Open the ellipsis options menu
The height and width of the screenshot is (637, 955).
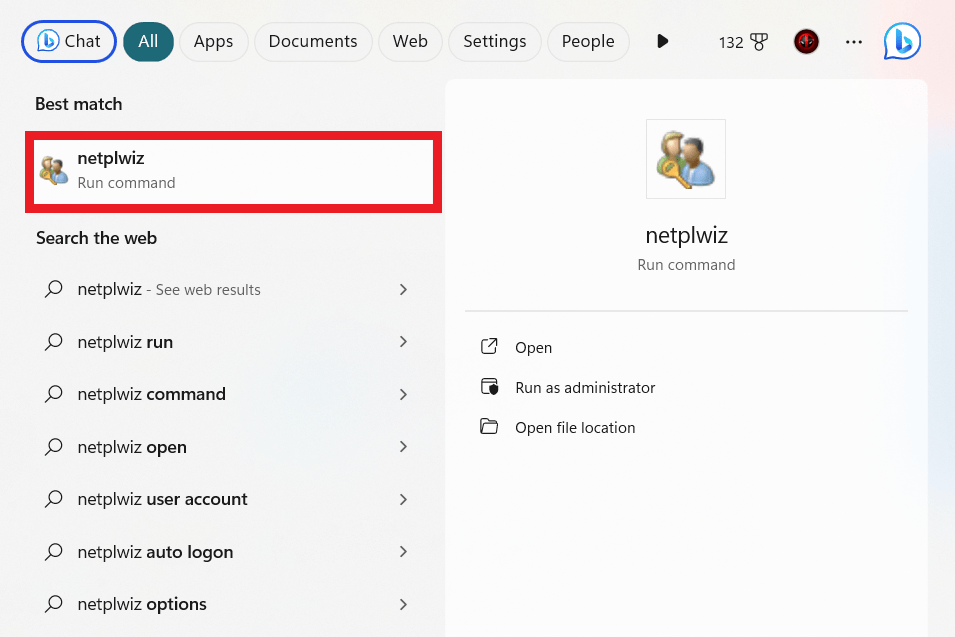point(853,41)
